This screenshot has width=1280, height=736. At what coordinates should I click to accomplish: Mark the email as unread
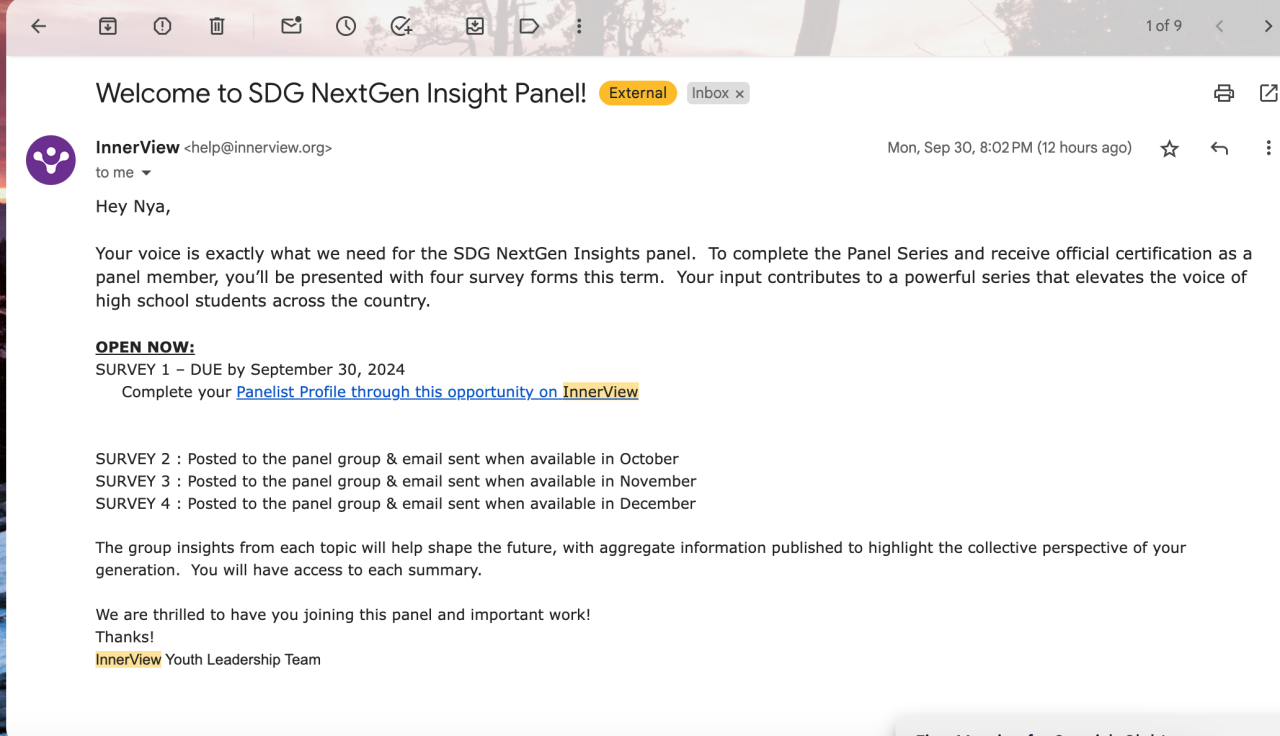[291, 27]
